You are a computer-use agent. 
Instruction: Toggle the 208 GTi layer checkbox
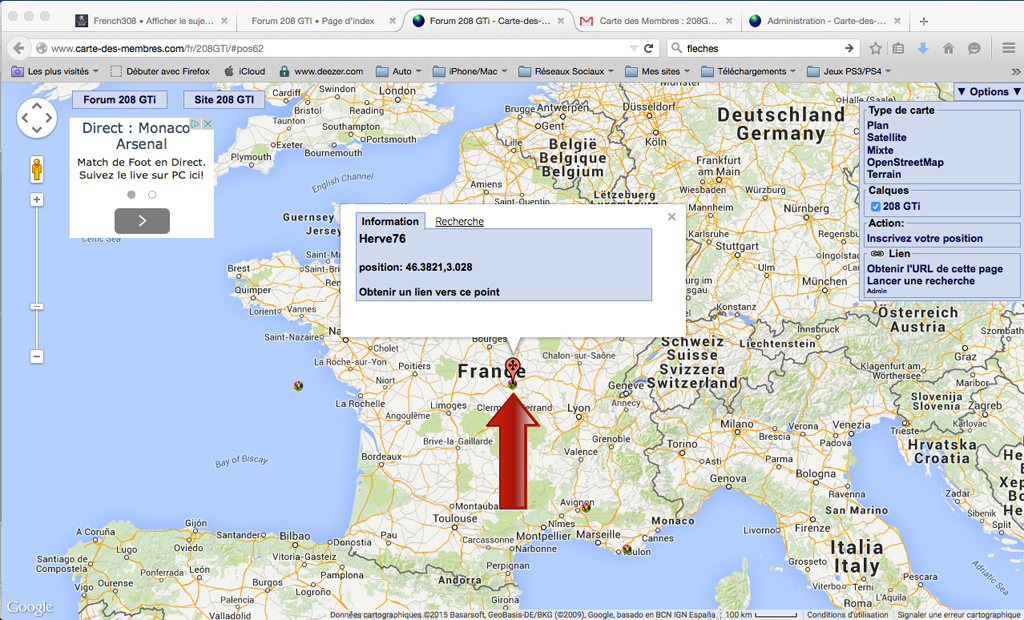coord(876,206)
